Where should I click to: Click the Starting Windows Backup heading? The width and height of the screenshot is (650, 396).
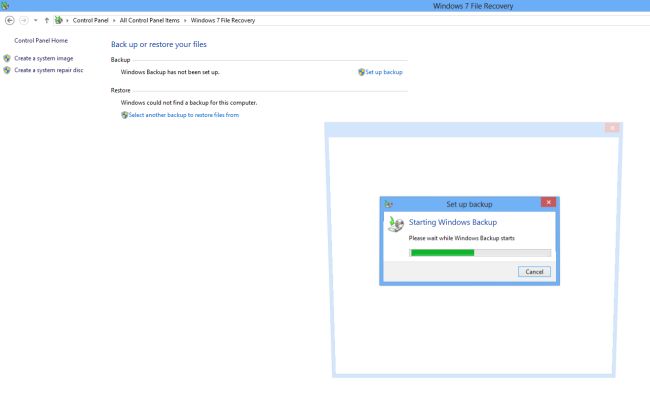(x=453, y=222)
